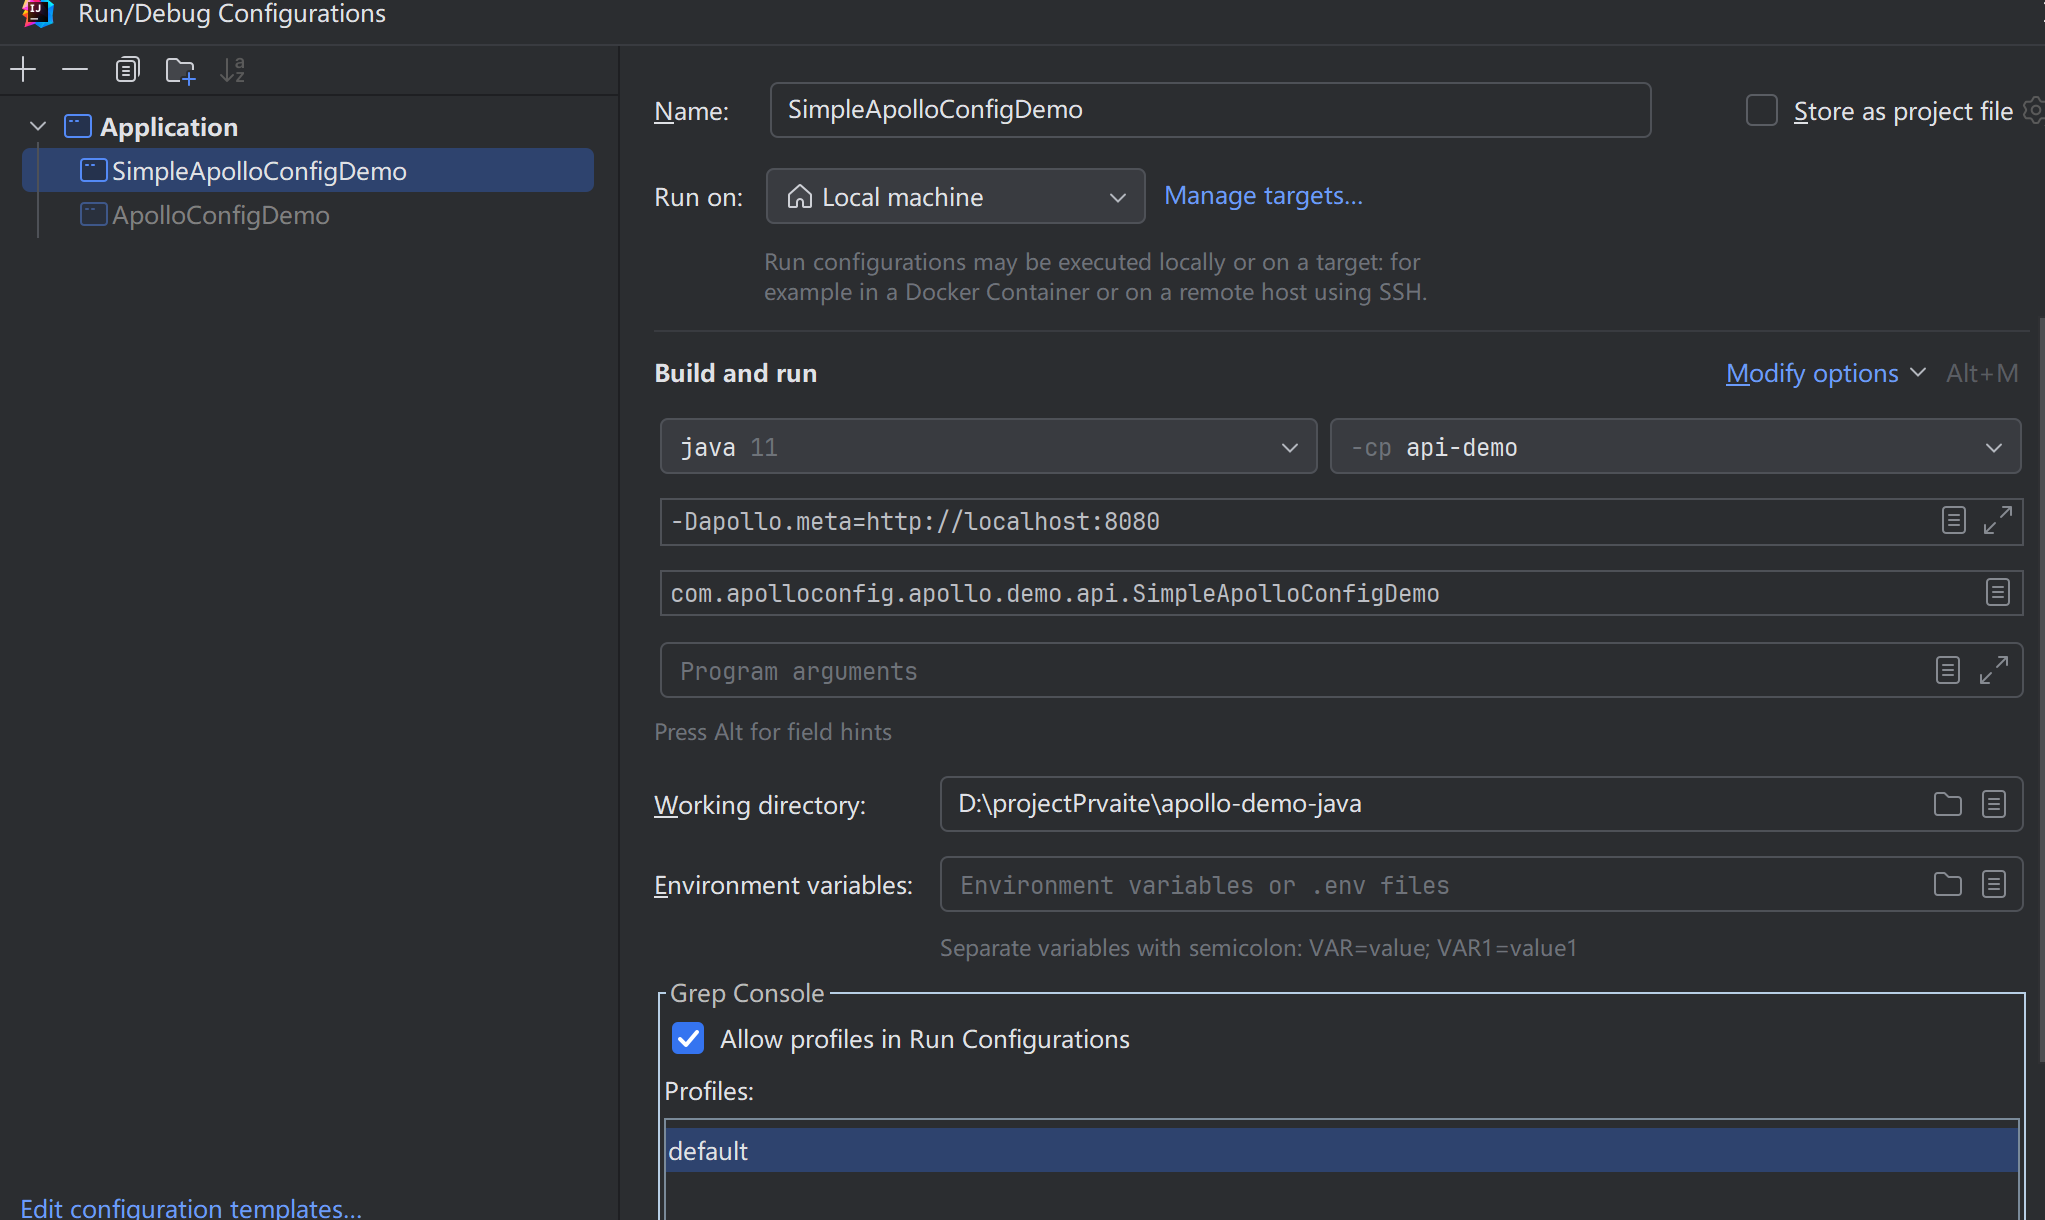Sort configurations alphabetically
Image resolution: width=2045 pixels, height=1220 pixels.
point(232,69)
